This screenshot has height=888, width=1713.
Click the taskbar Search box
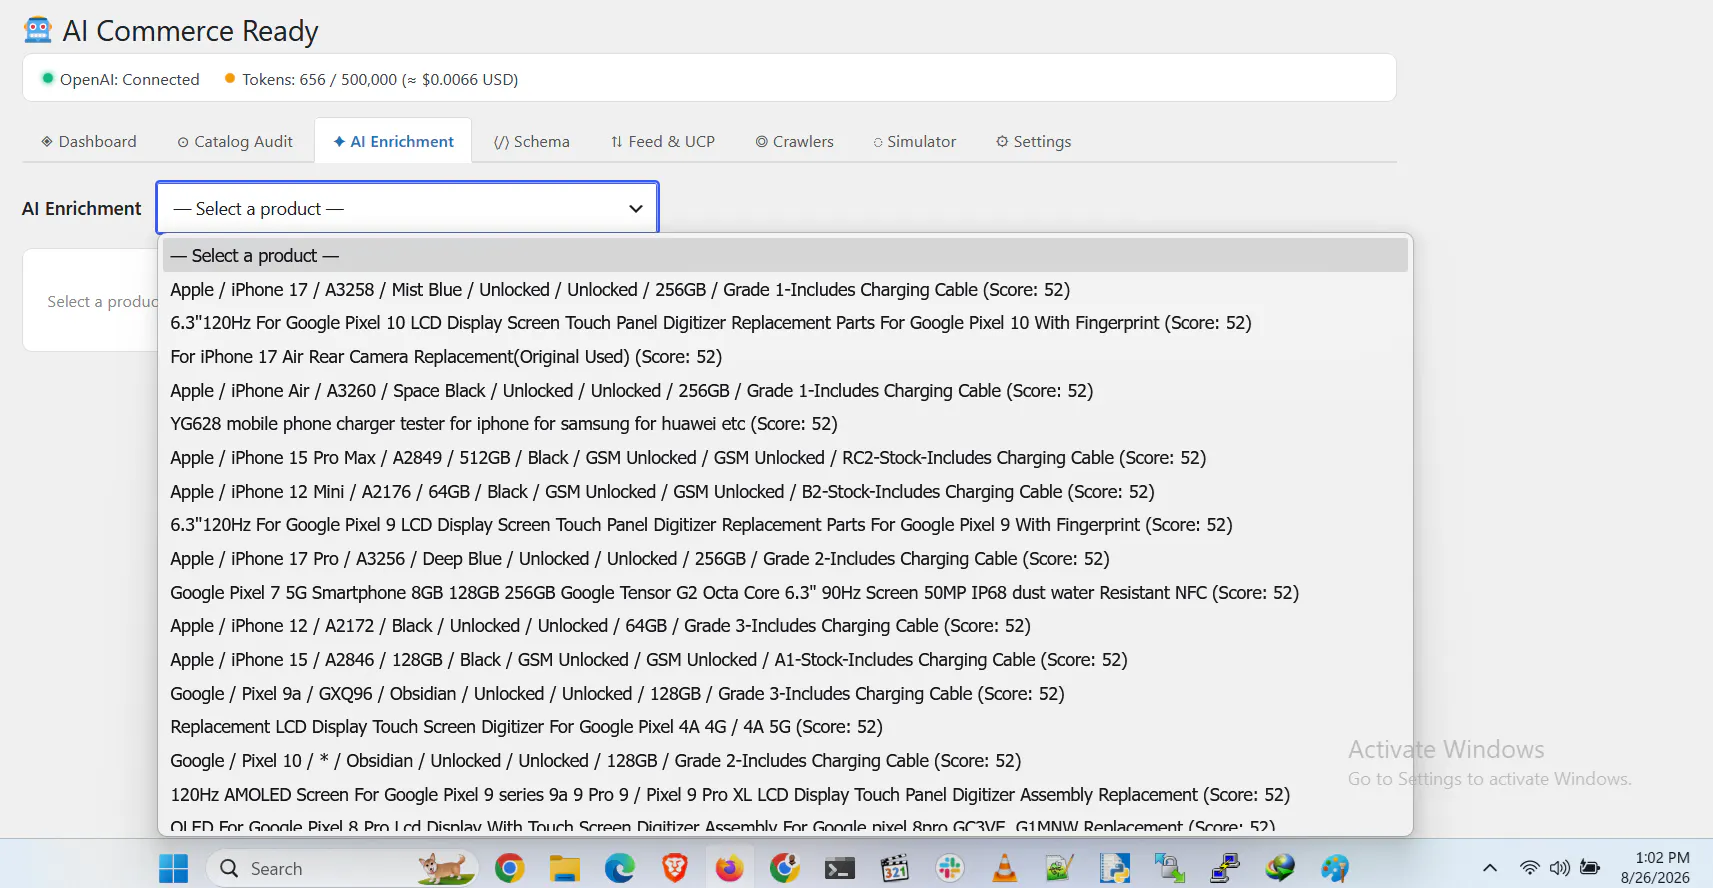click(343, 868)
